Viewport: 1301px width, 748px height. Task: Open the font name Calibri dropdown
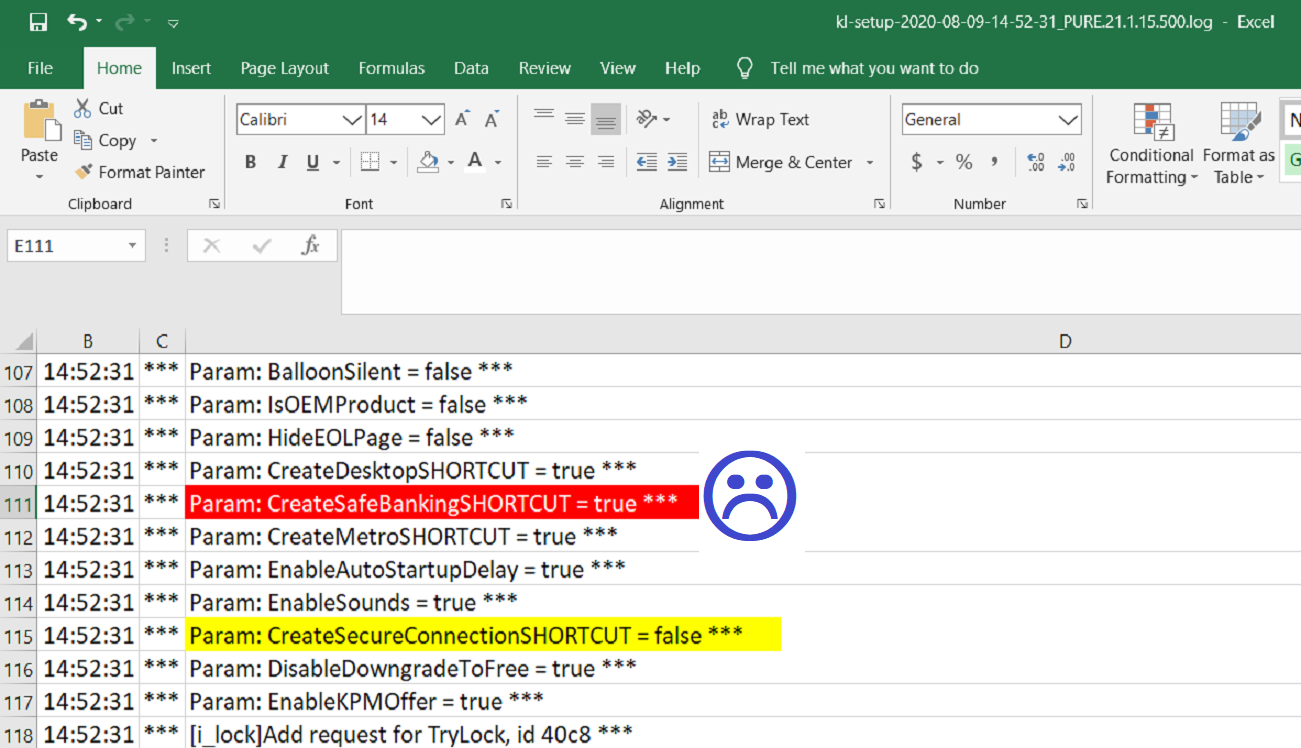click(x=352, y=120)
